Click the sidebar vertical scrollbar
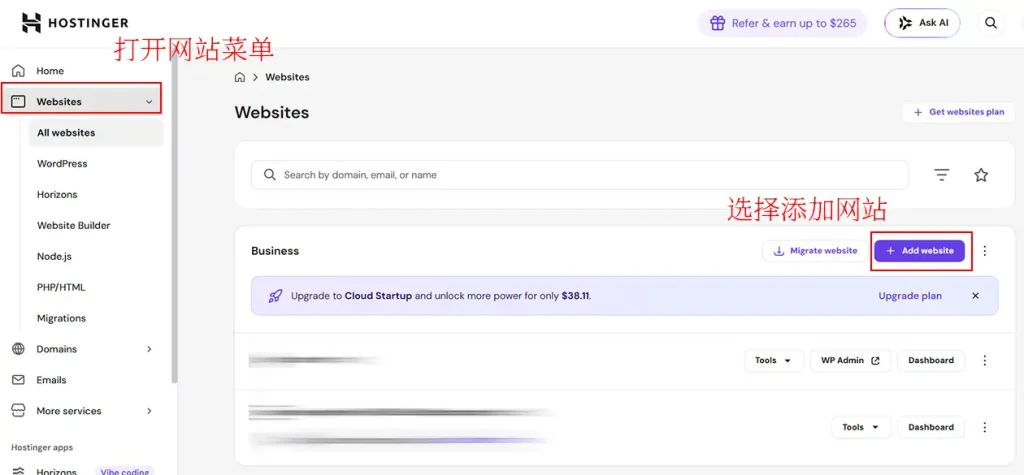This screenshot has width=1024, height=475. (174, 219)
